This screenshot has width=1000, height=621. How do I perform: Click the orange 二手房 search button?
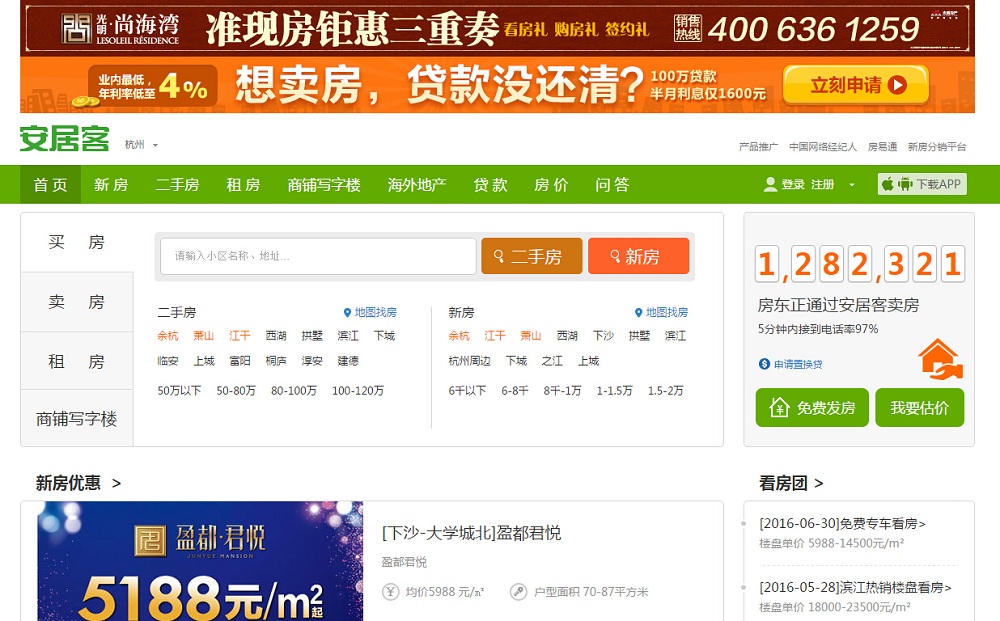(x=532, y=256)
